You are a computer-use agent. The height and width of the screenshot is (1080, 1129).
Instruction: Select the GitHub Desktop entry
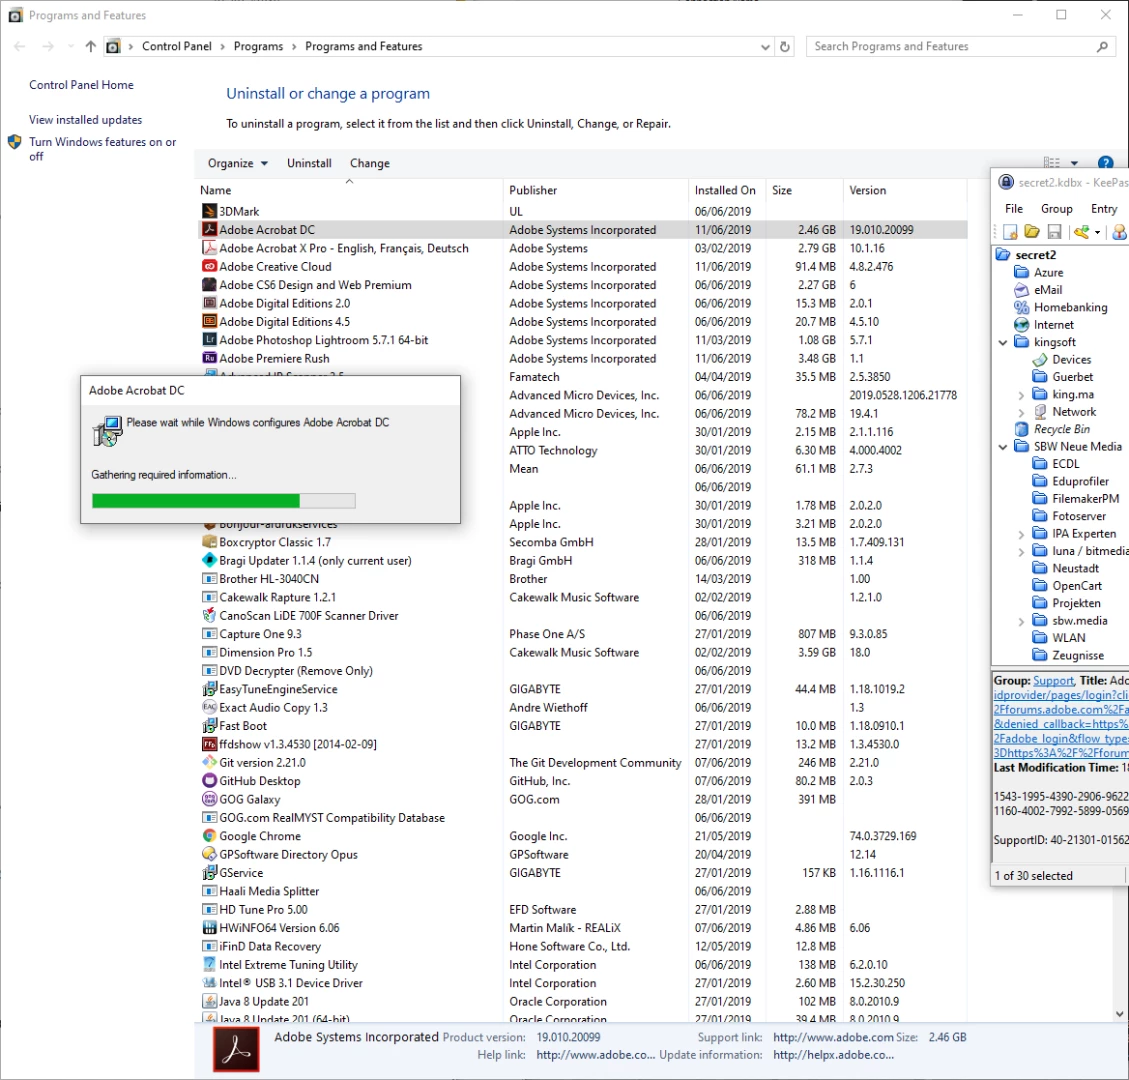(x=583, y=781)
